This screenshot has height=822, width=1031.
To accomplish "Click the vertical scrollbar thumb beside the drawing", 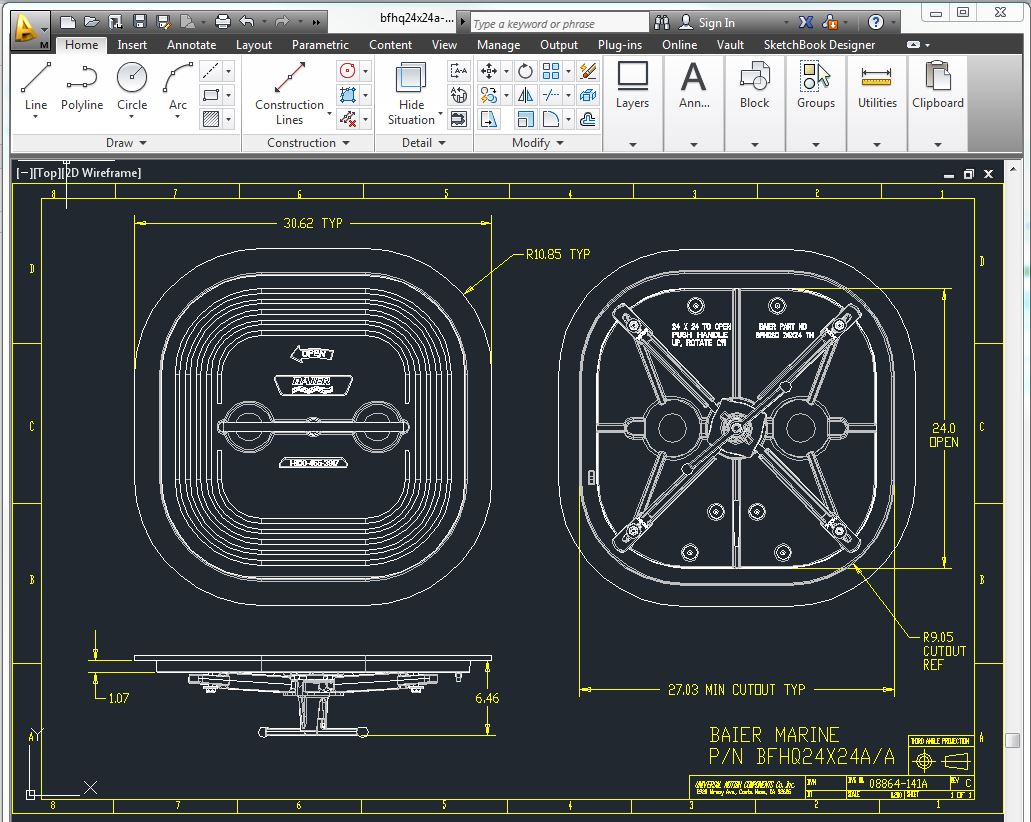I will [1013, 740].
